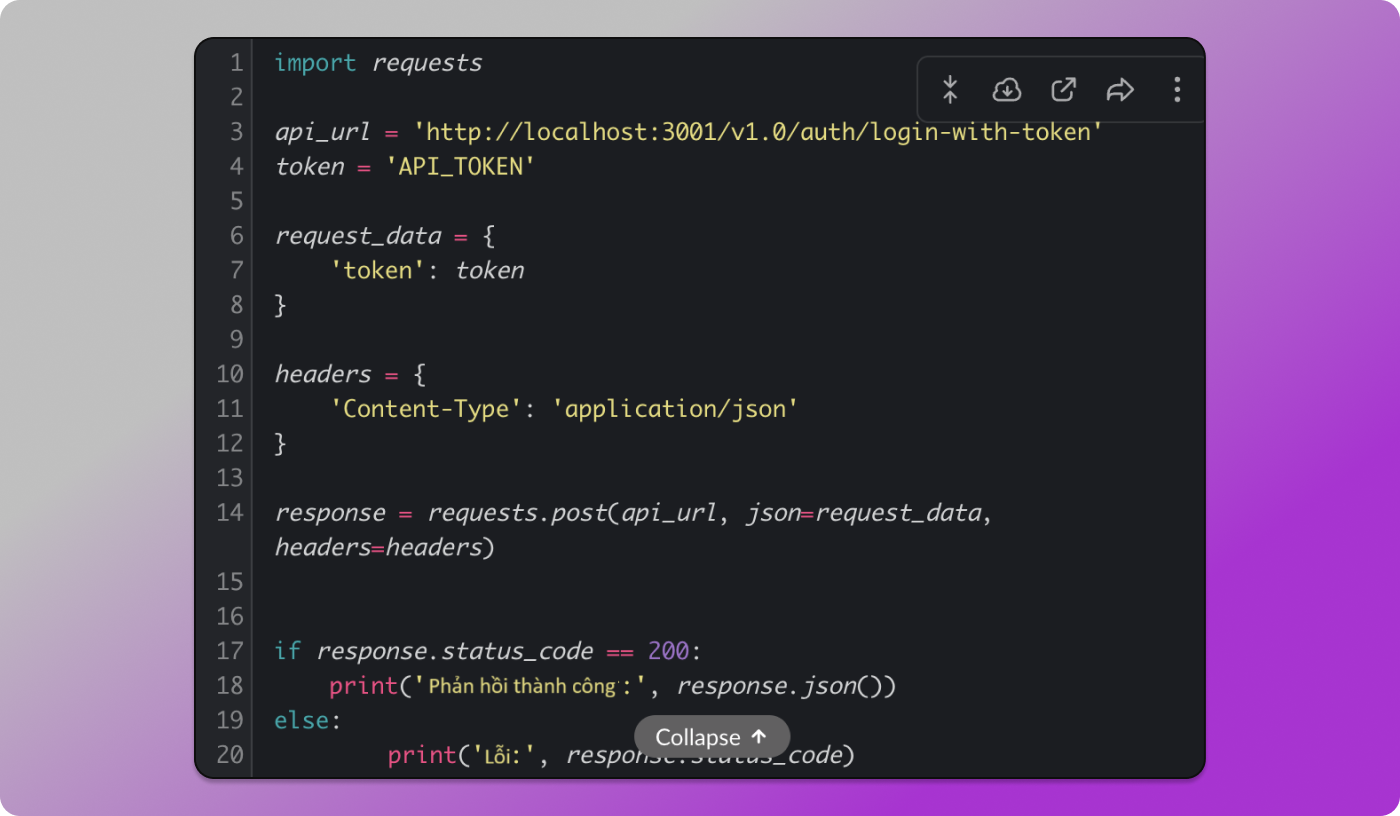
Task: Click the import keyword on the first line
Action: (315, 63)
